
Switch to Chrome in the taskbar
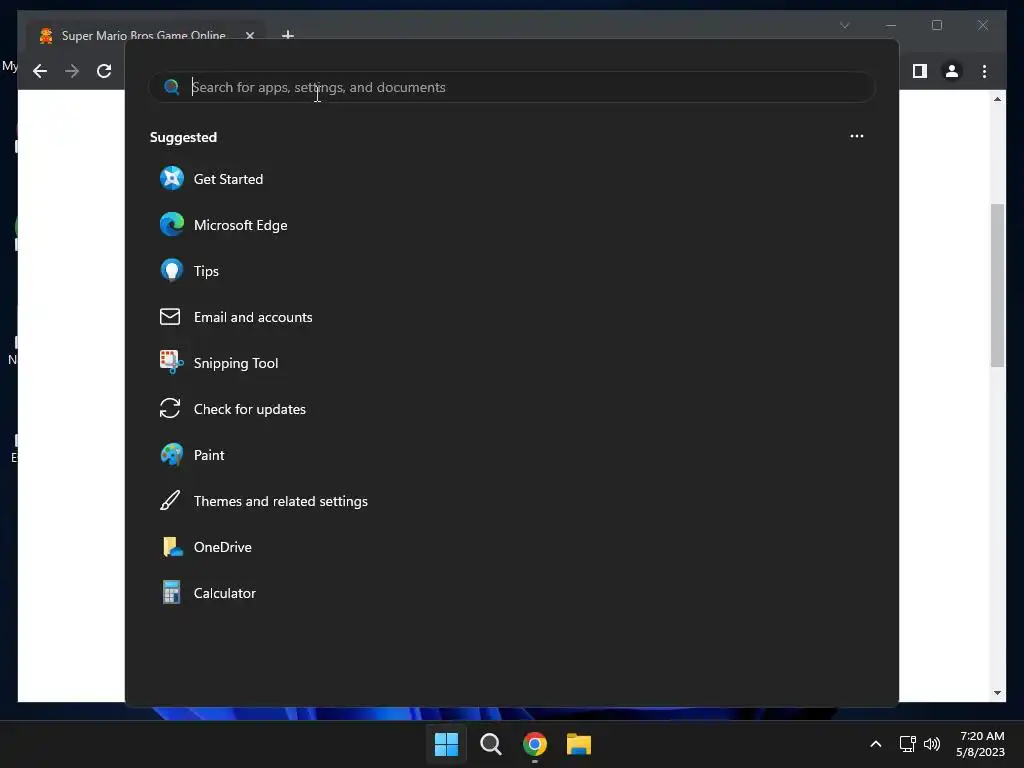tap(534, 744)
